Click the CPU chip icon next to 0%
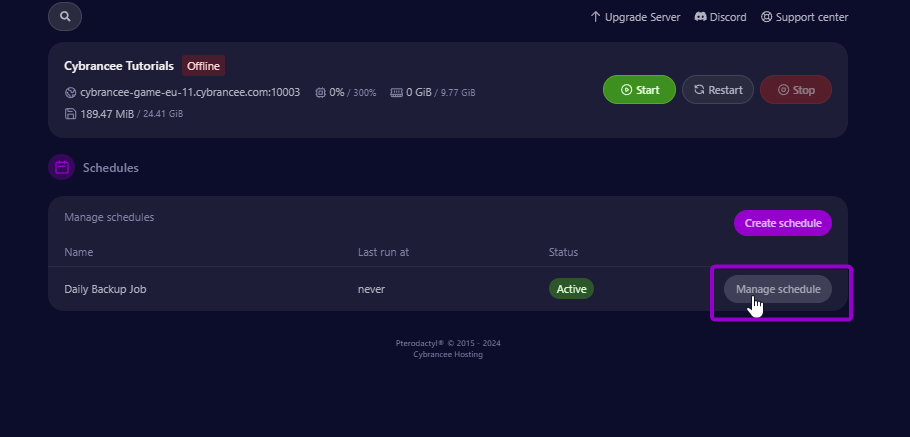Image resolution: width=910 pixels, height=437 pixels. (x=320, y=92)
